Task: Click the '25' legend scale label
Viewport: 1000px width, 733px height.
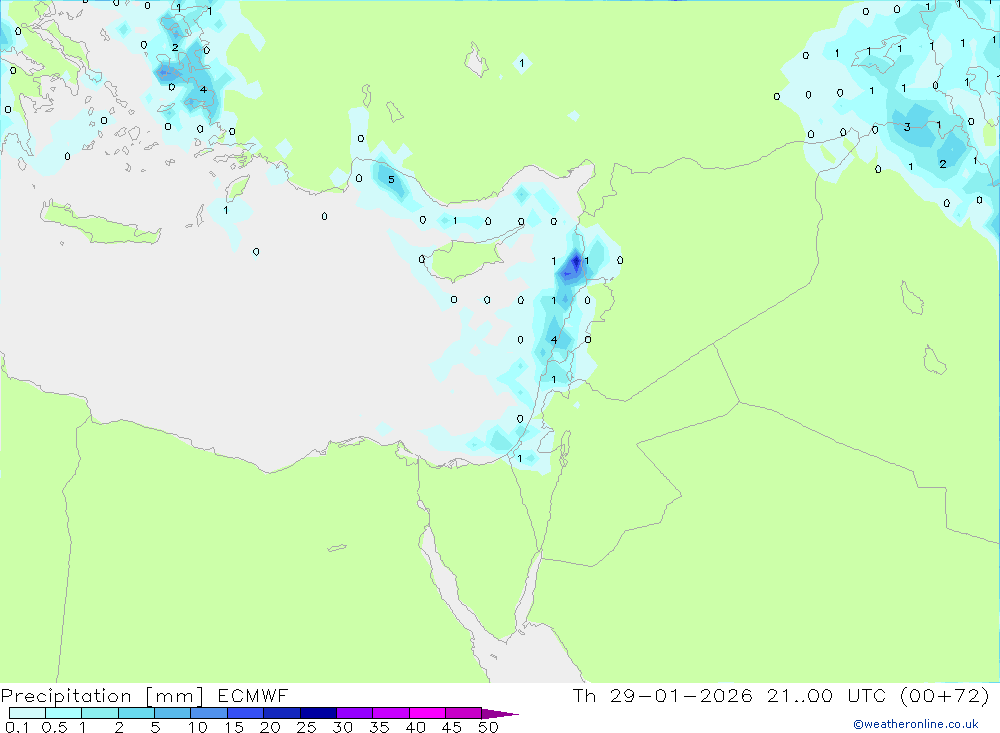Action: click(306, 727)
